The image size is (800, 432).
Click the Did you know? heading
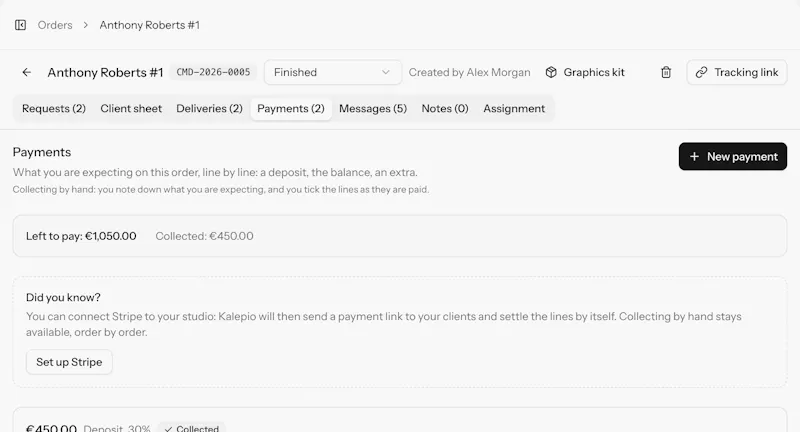(x=63, y=297)
